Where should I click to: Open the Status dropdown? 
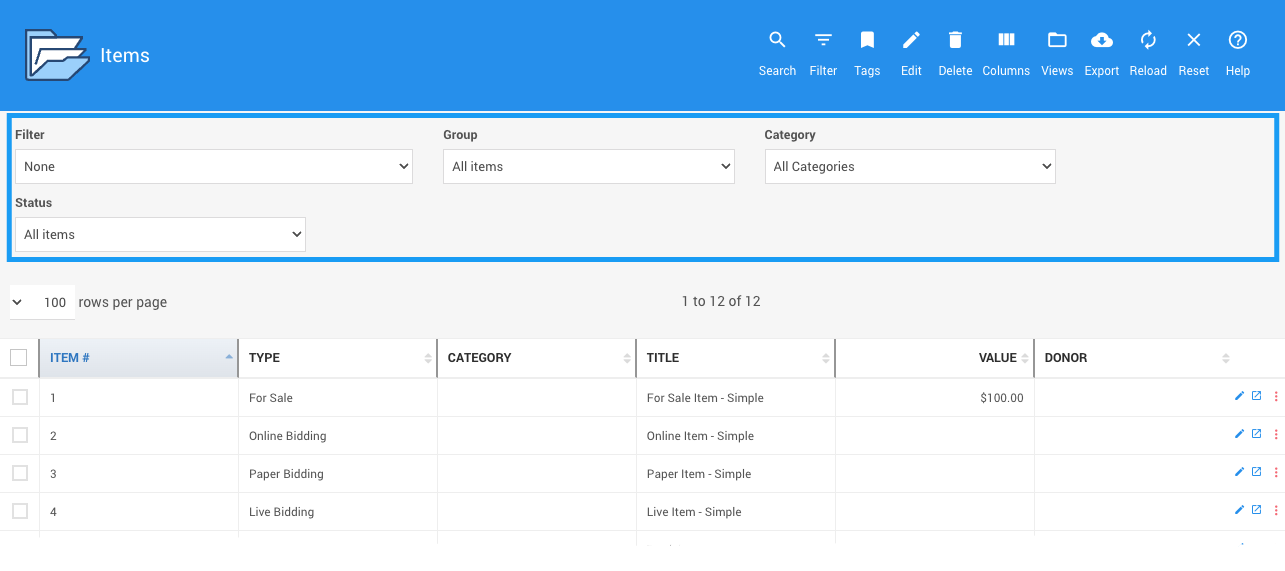(x=160, y=235)
